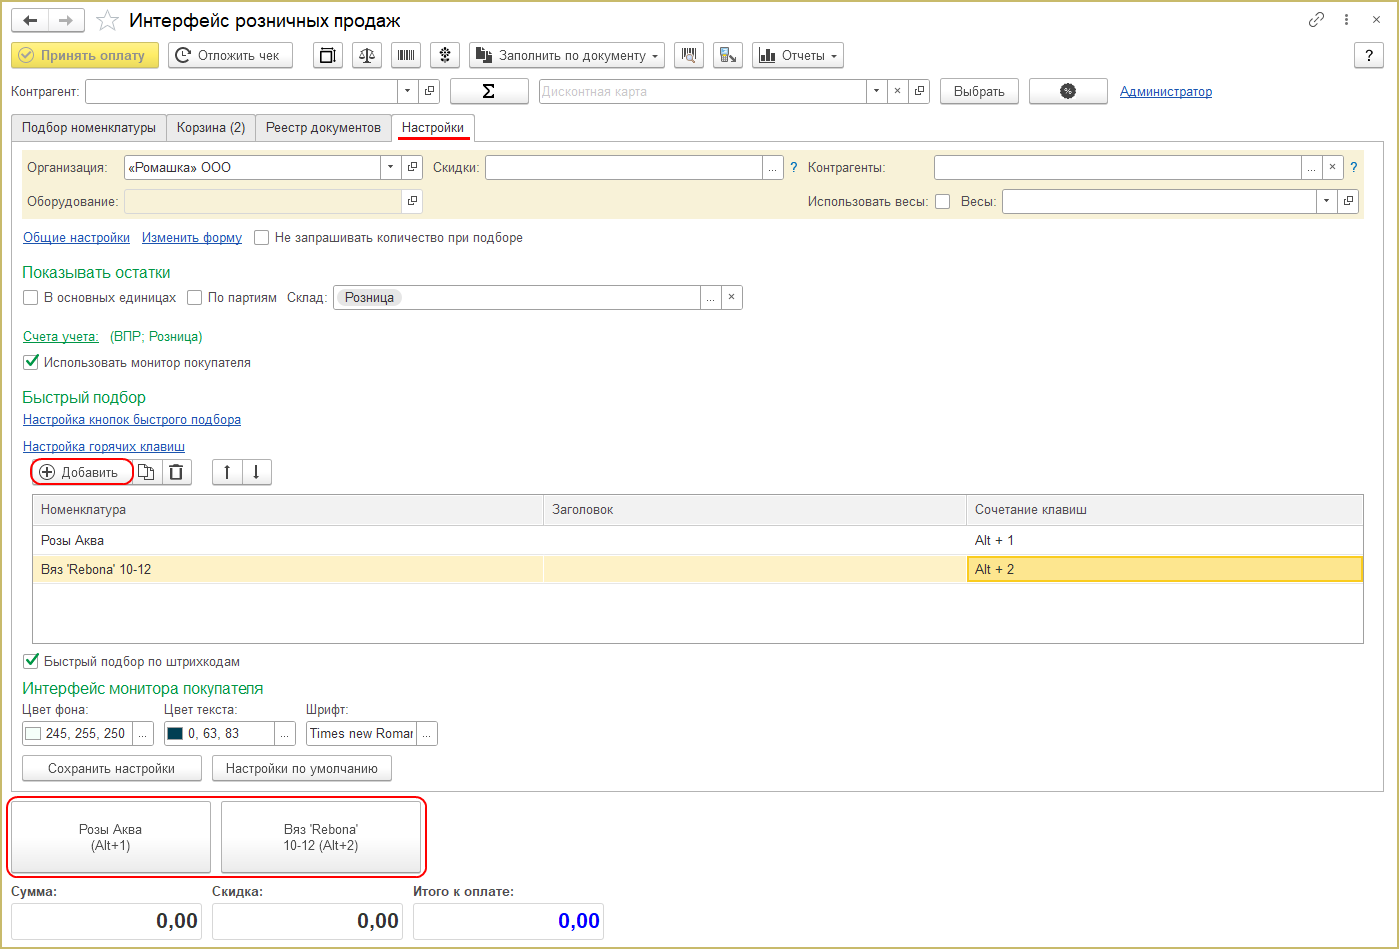This screenshot has height=949, width=1399.
Task: Delete the selected hotkey row with trash icon
Action: pos(176,472)
